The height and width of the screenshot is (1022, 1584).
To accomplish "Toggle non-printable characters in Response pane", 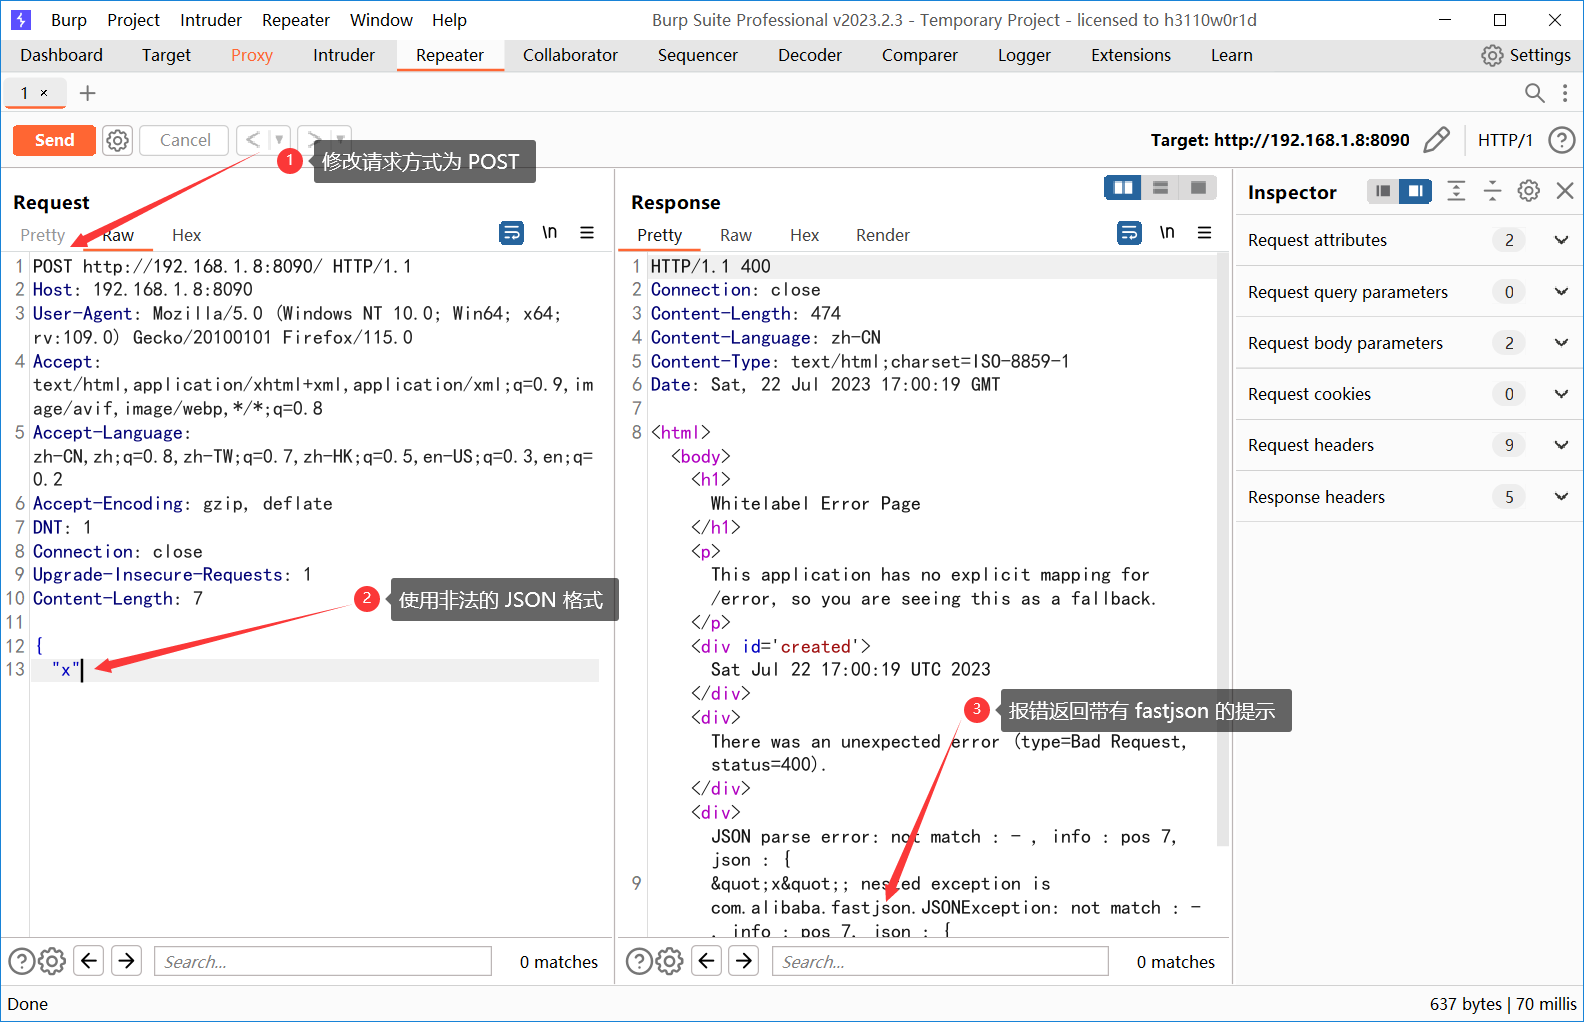I will coord(1167,232).
